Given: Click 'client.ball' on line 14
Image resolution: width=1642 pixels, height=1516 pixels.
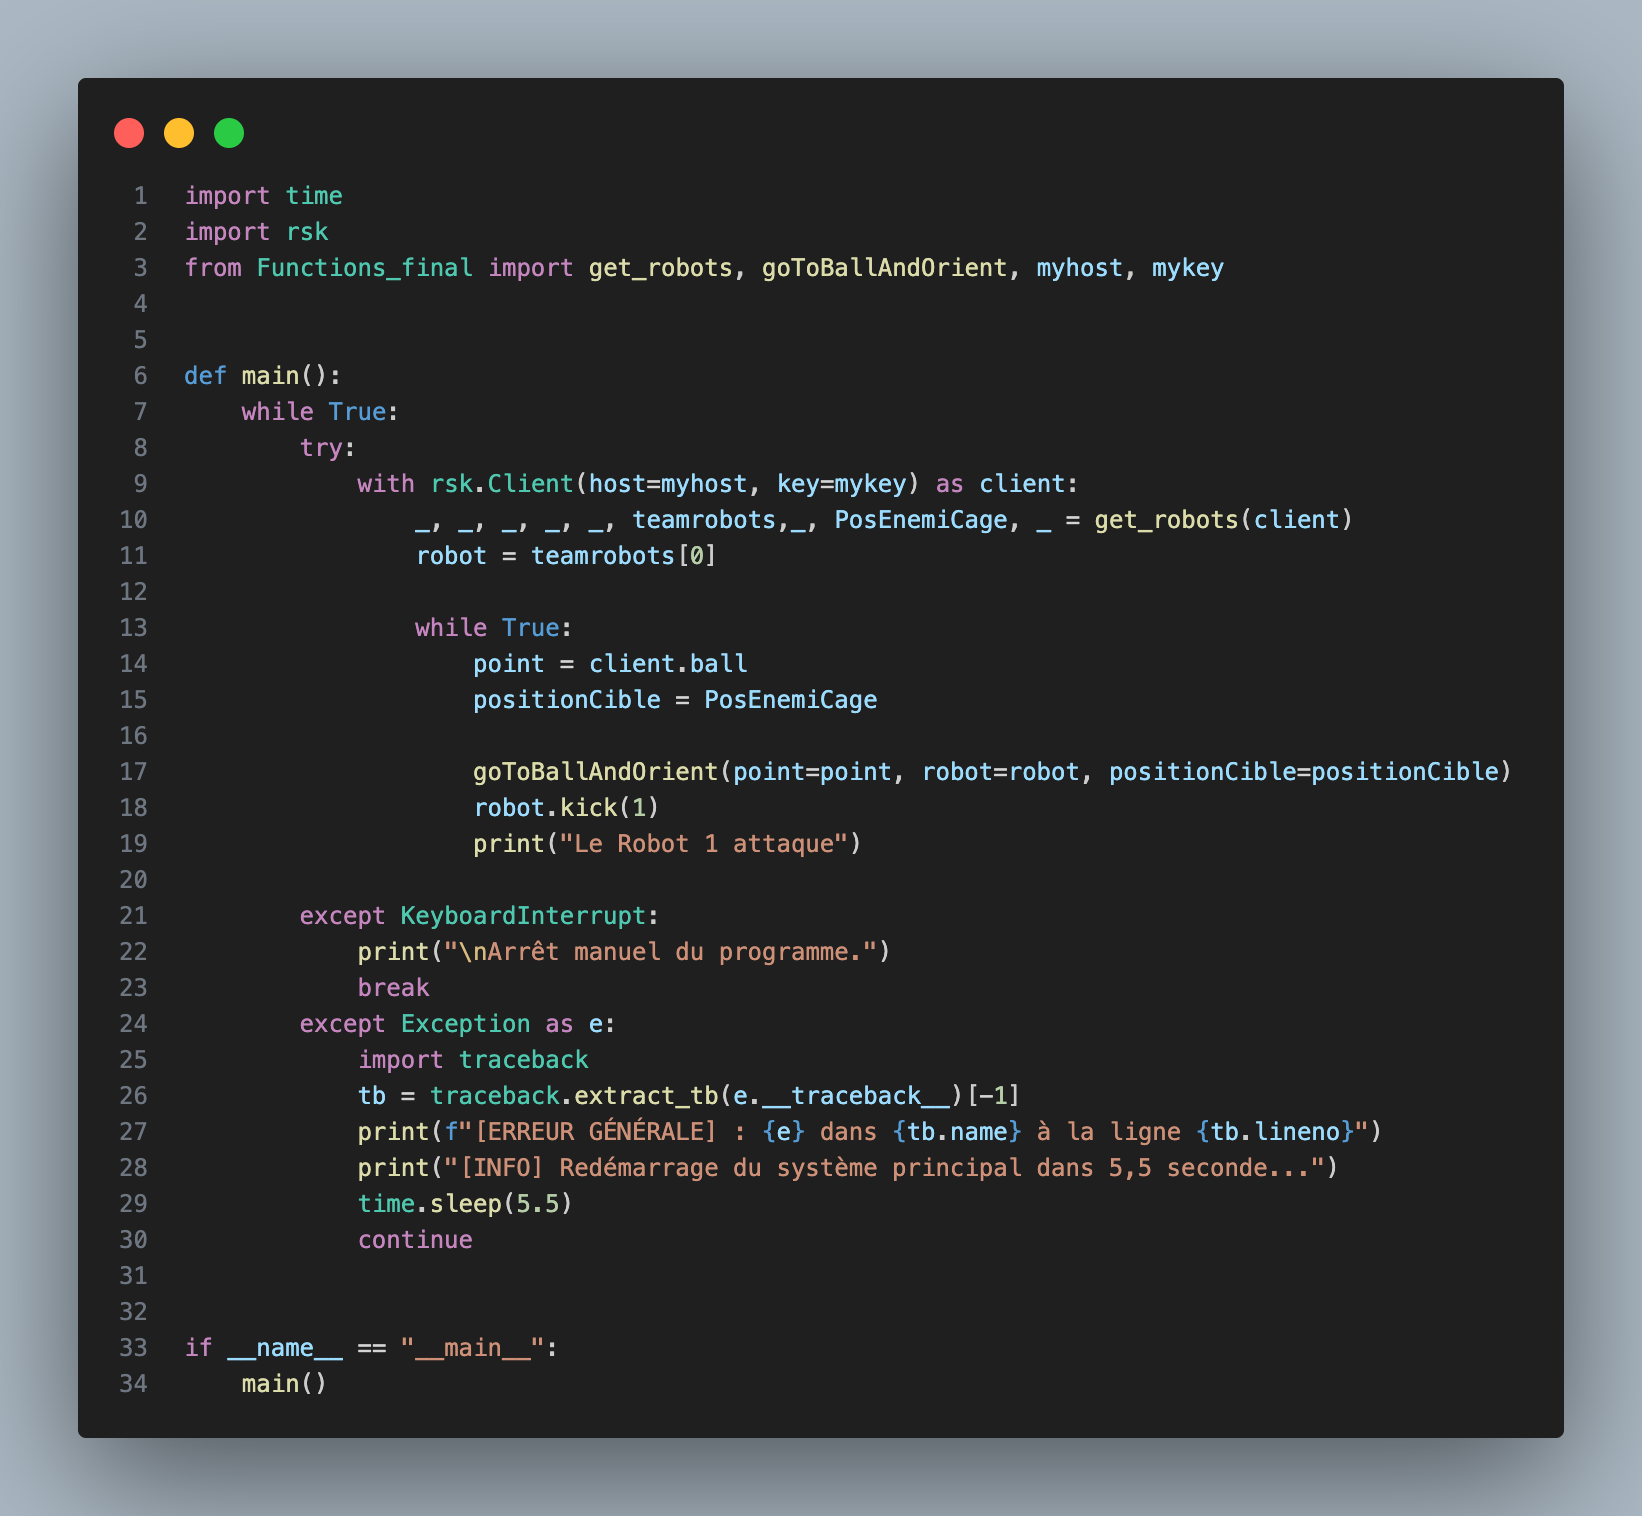Looking at the screenshot, I should pos(668,664).
